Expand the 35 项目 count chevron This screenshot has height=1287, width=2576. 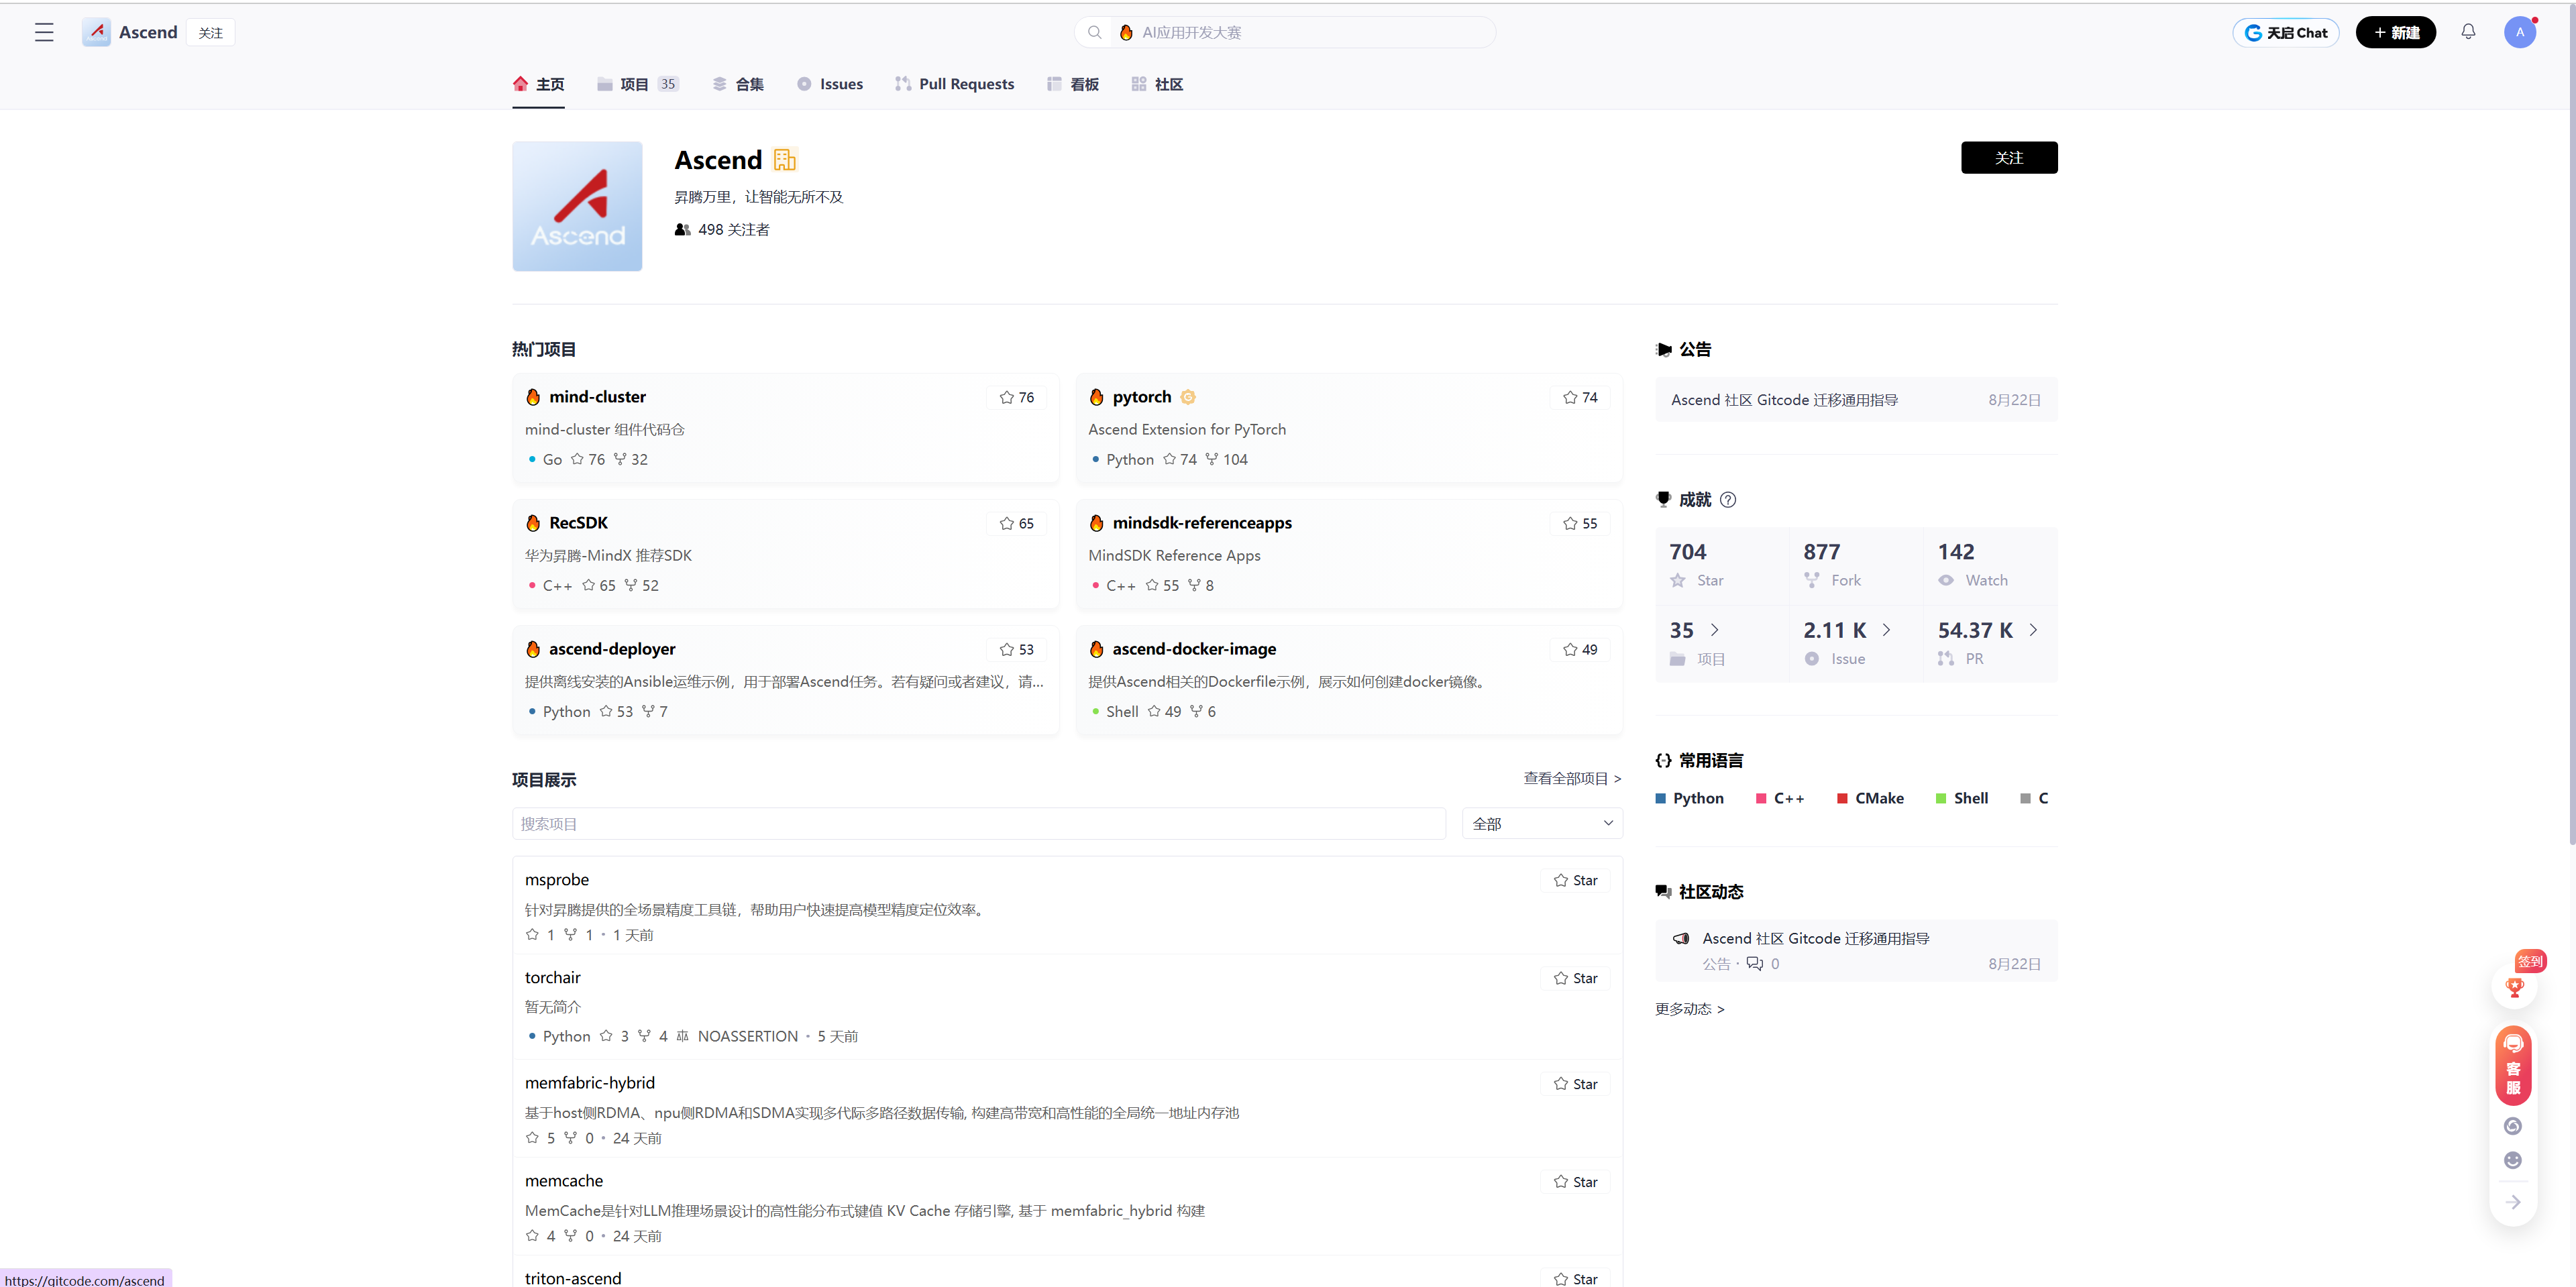tap(1715, 630)
